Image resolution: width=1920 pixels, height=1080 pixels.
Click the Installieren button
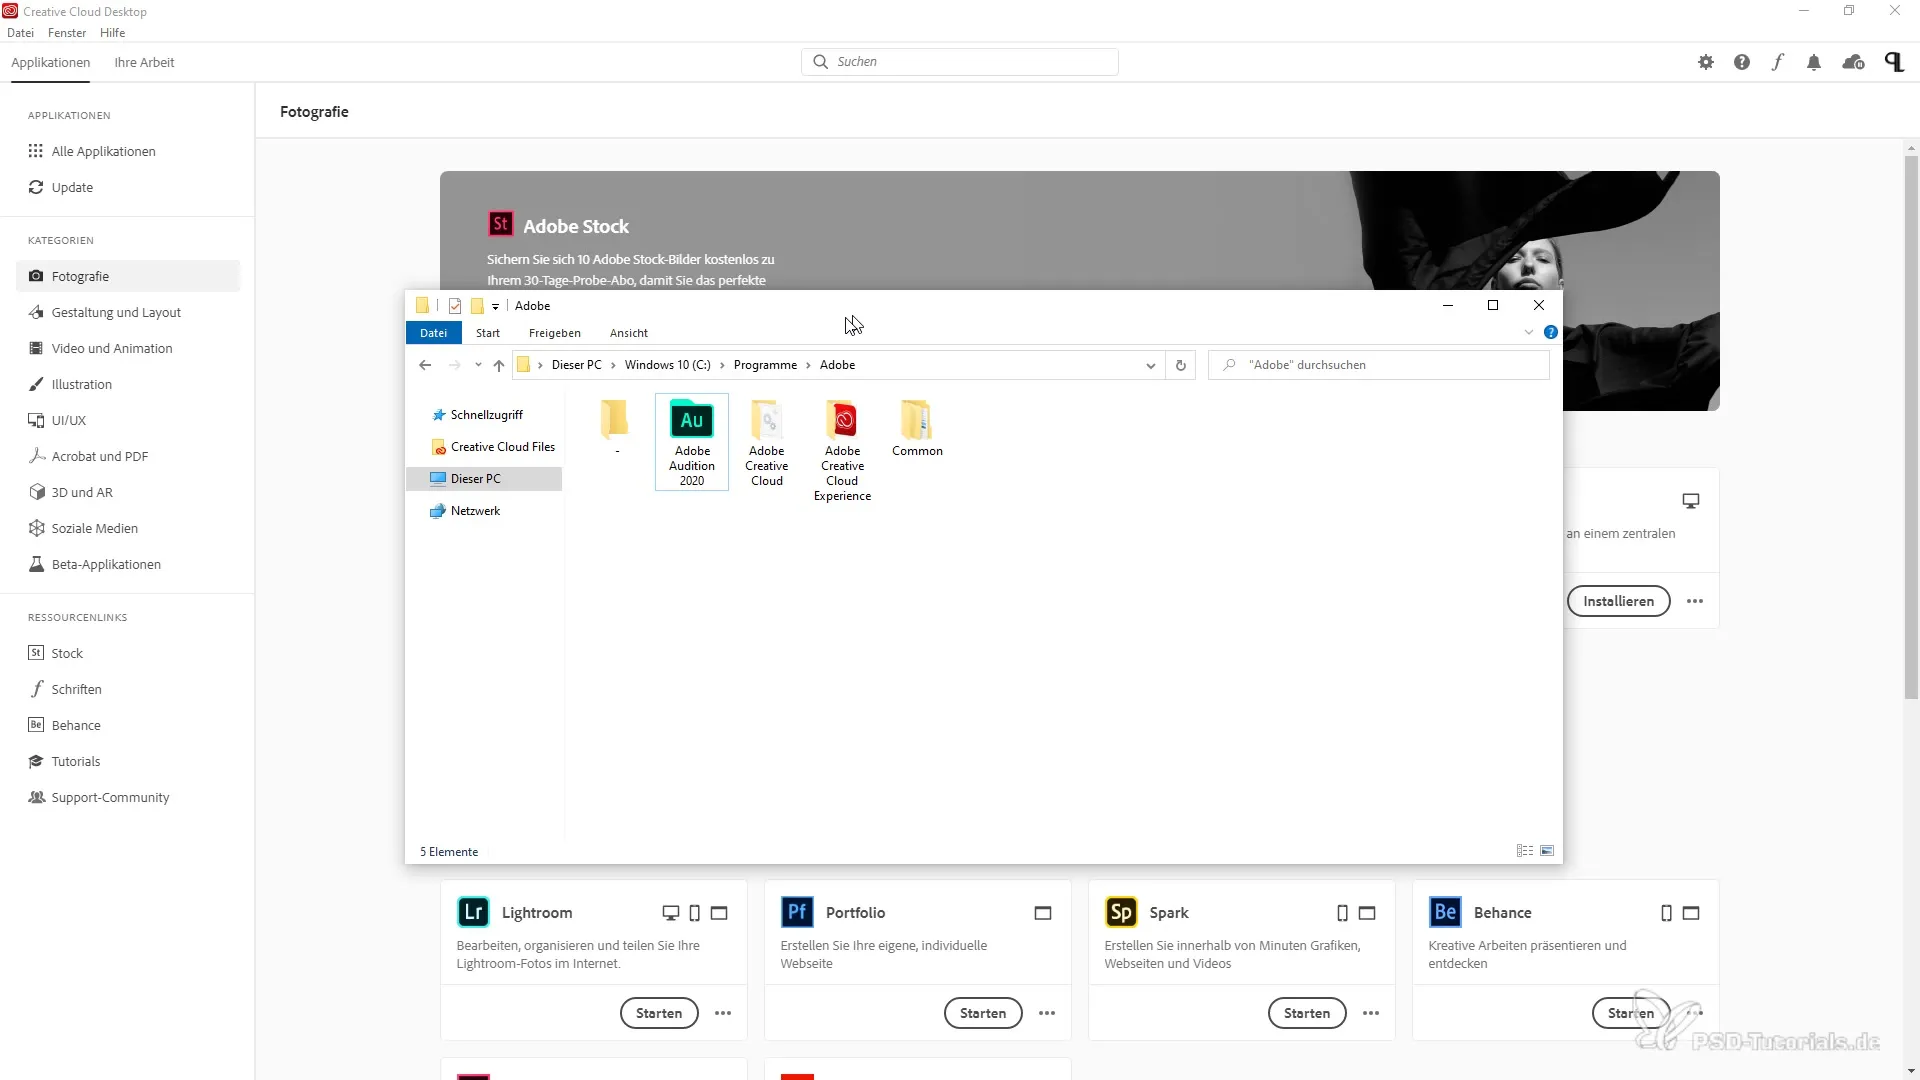[1618, 601]
